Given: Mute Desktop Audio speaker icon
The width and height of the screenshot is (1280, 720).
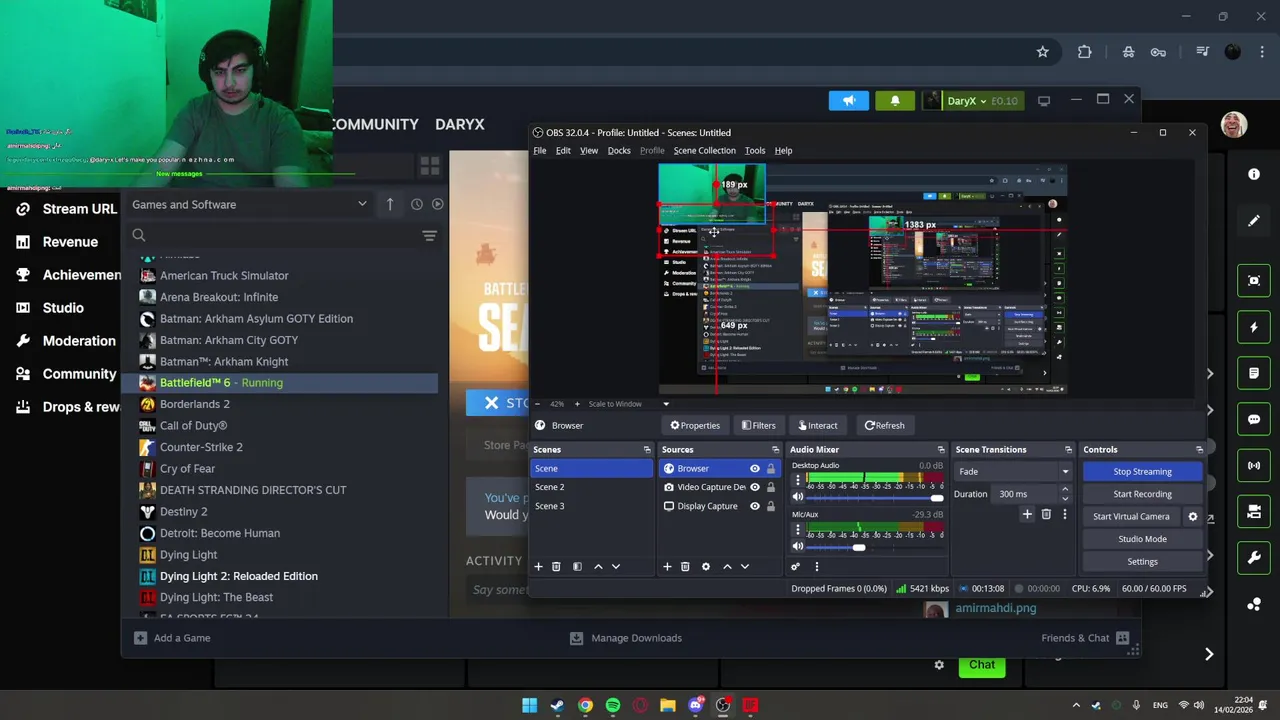Looking at the screenshot, I should click(797, 497).
